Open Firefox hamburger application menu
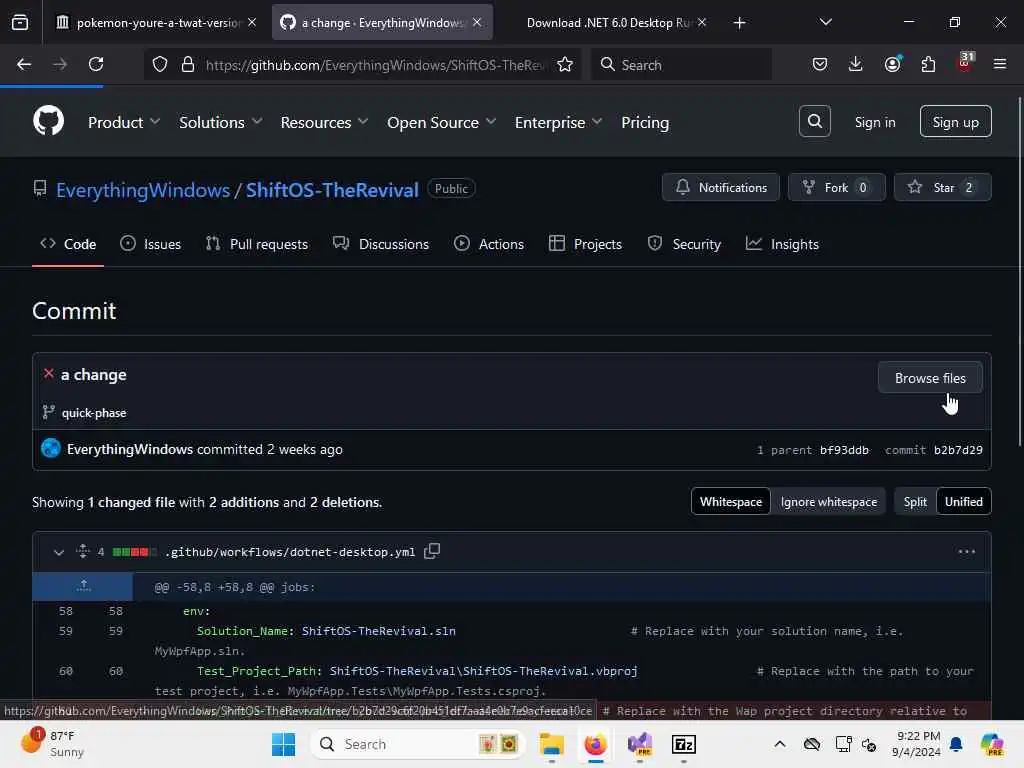 [1000, 64]
